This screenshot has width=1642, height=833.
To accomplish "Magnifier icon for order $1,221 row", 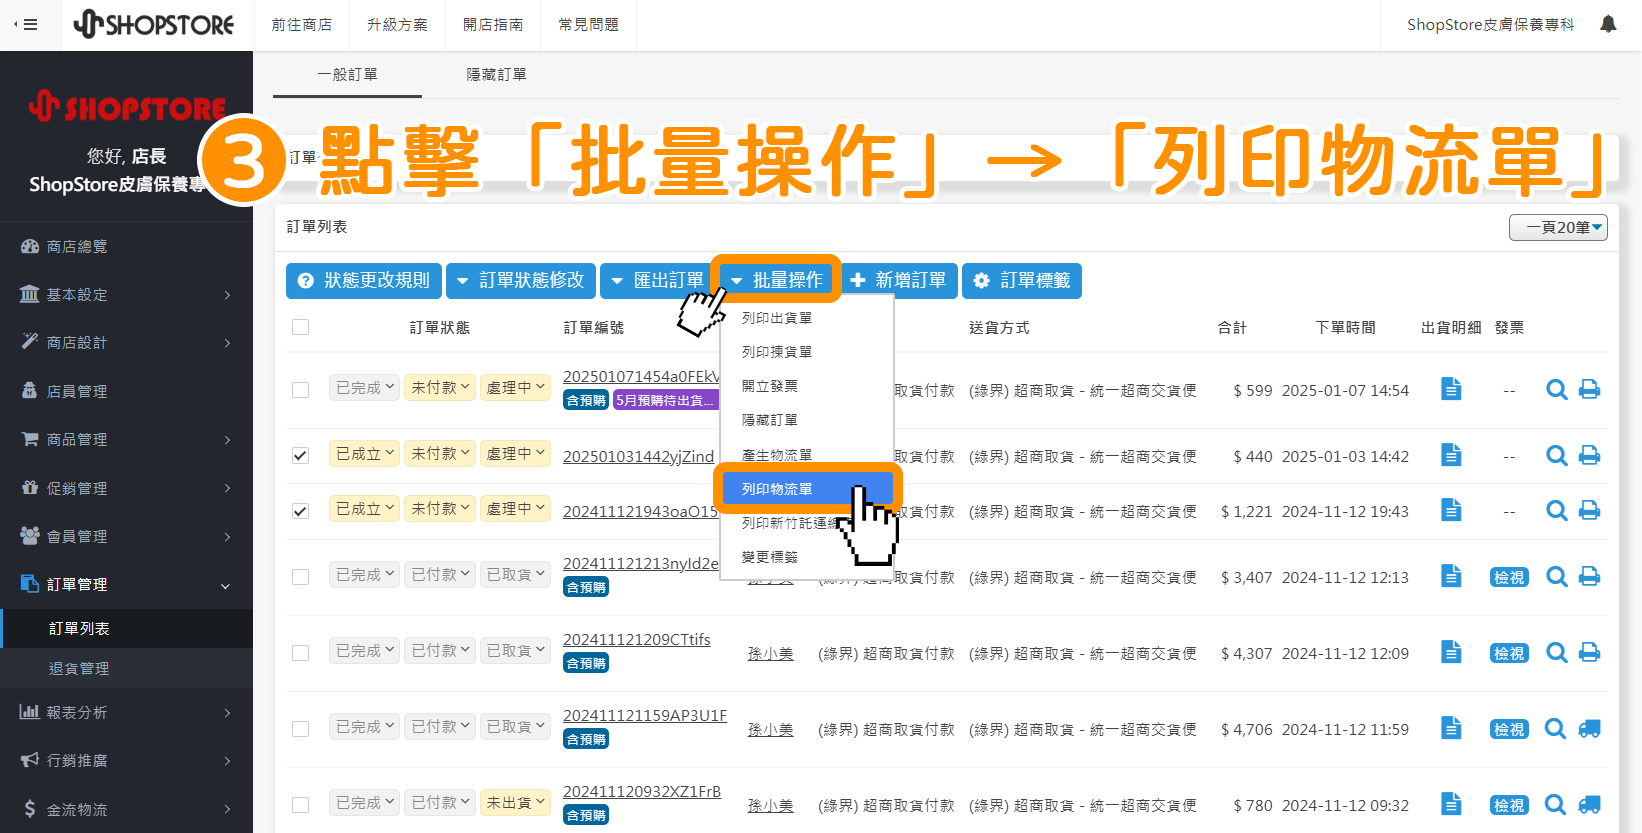I will (1556, 510).
